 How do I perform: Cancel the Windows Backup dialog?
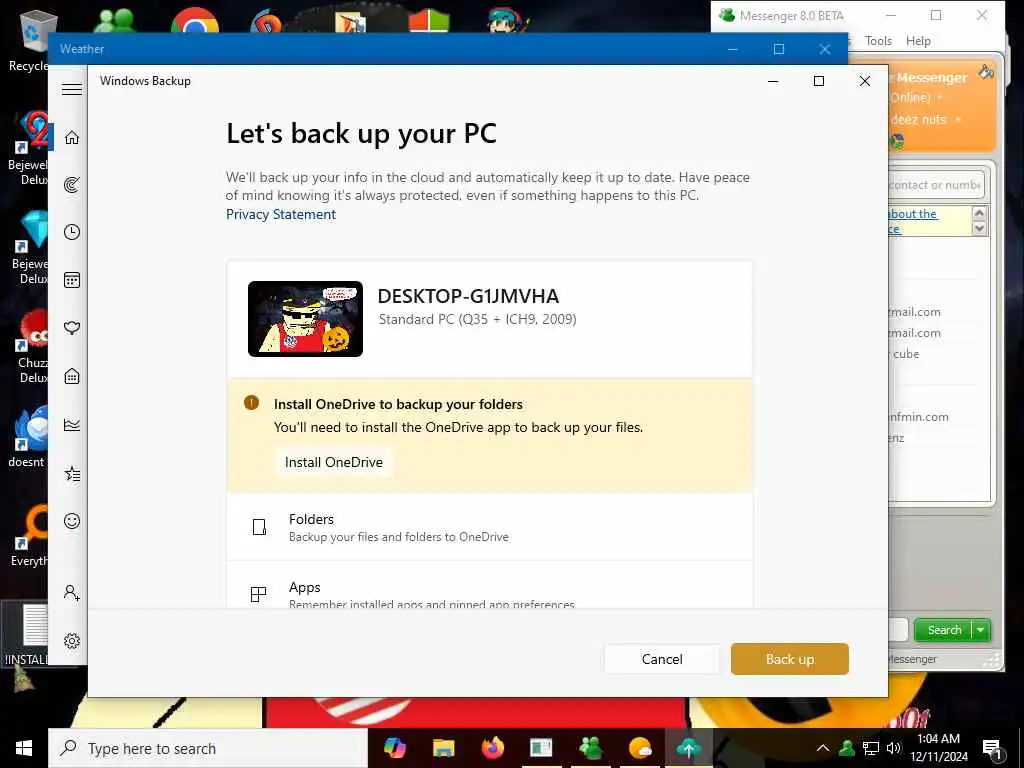(662, 659)
